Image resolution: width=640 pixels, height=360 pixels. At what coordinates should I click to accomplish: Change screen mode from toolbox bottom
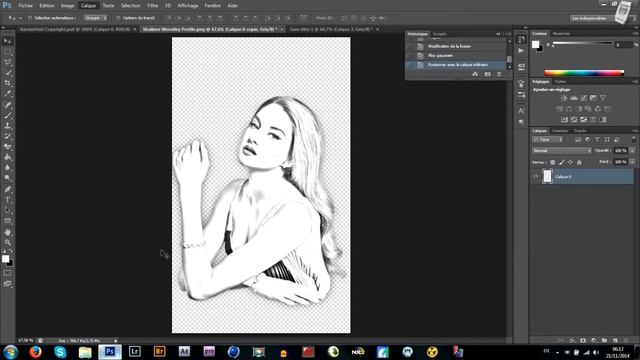click(x=7, y=284)
